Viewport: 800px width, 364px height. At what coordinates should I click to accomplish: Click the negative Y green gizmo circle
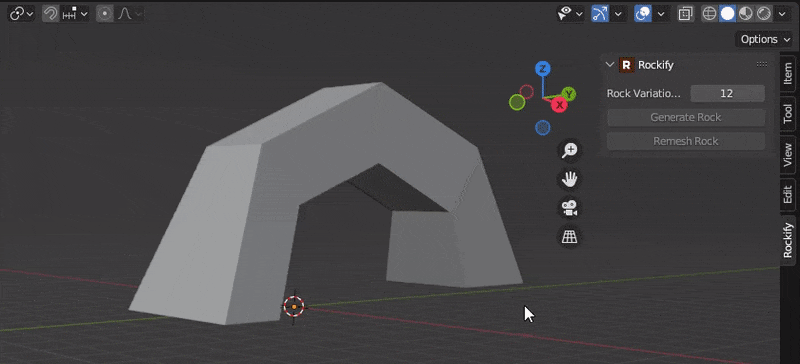coord(517,103)
